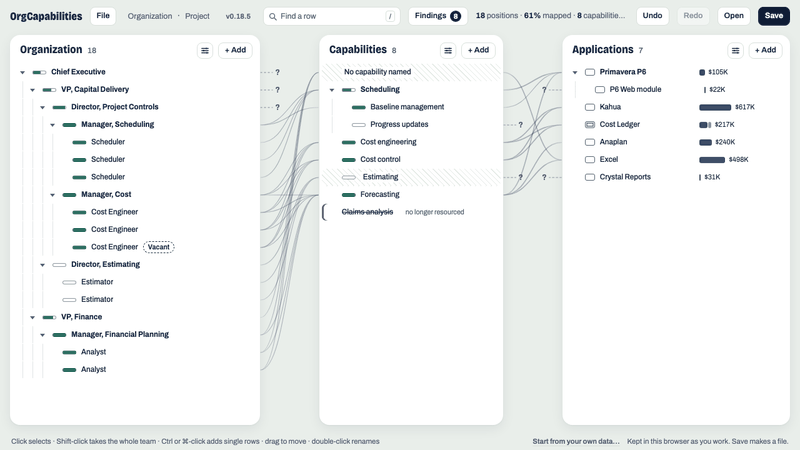Screen dimensions: 800x450
Task: Click the Kahua box icon
Action: click(590, 107)
